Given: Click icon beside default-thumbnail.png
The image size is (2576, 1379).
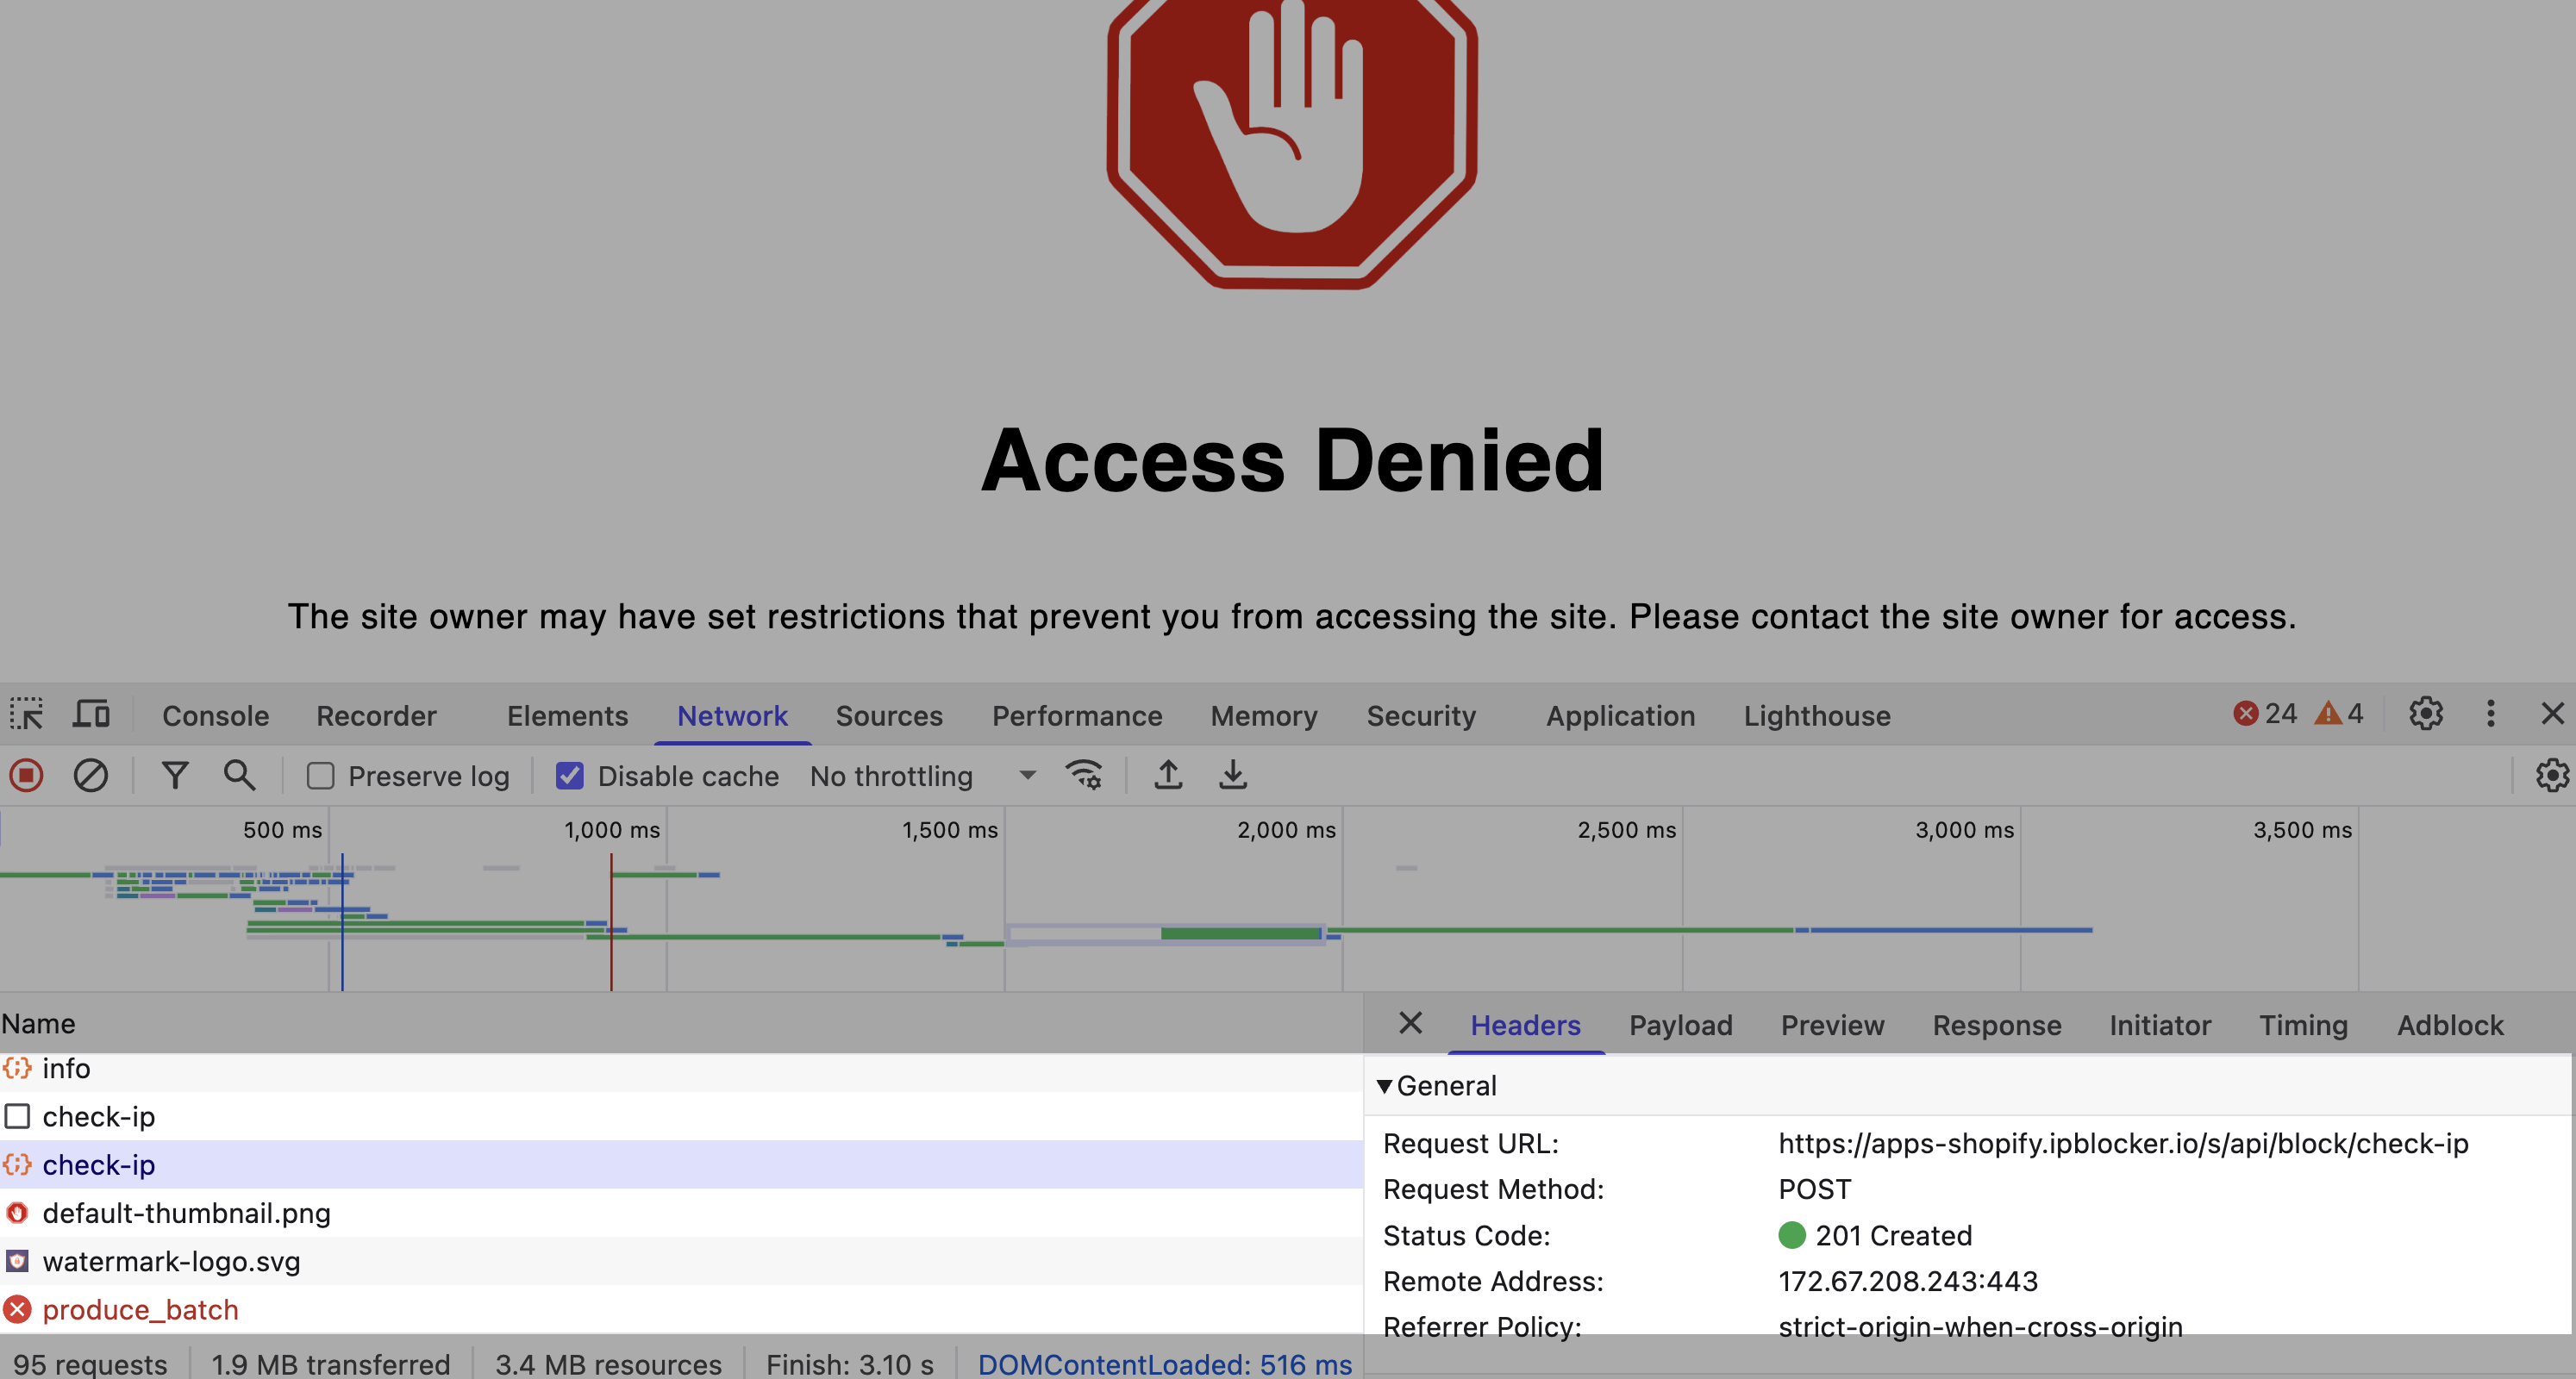Looking at the screenshot, I should click(17, 1213).
